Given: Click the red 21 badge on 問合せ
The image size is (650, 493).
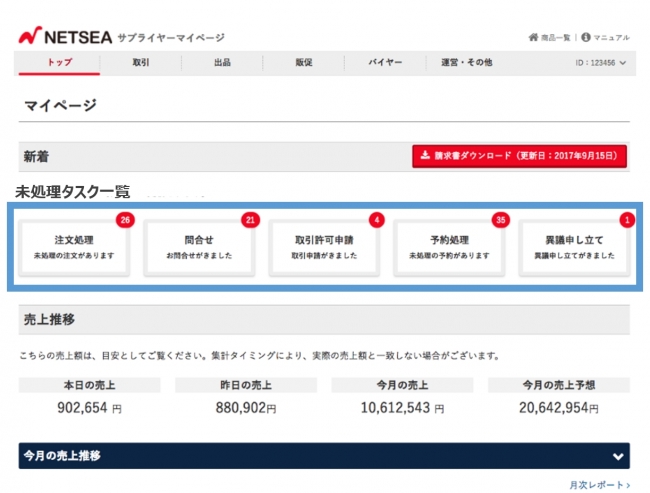Looking at the screenshot, I should point(250,220).
